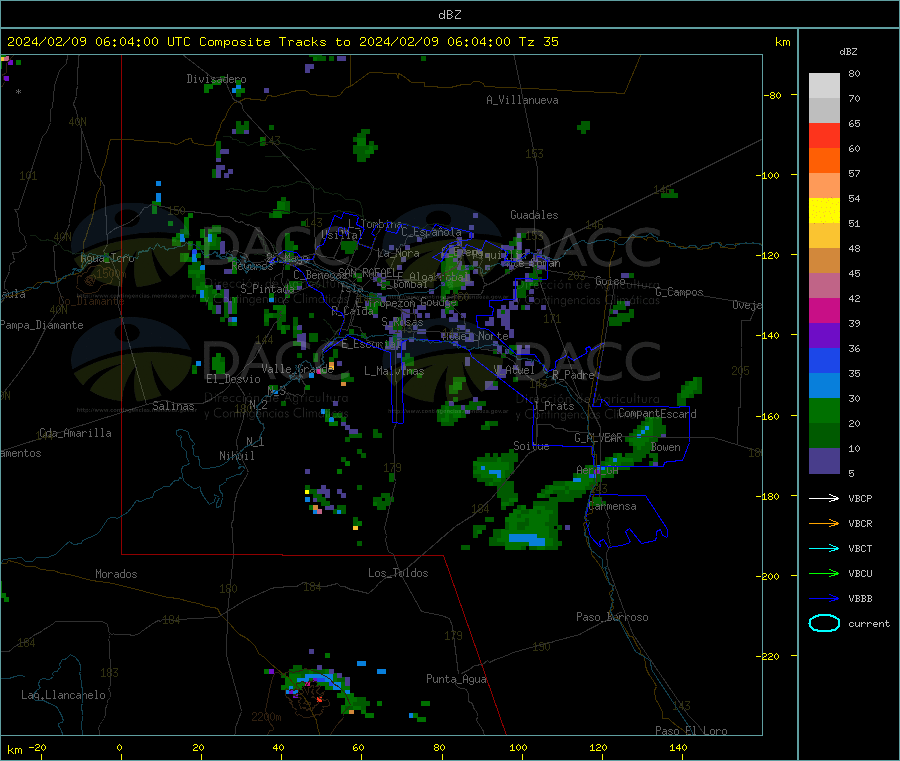
Task: Click the 140 tick on the bottom km axis
Action: (x=678, y=748)
